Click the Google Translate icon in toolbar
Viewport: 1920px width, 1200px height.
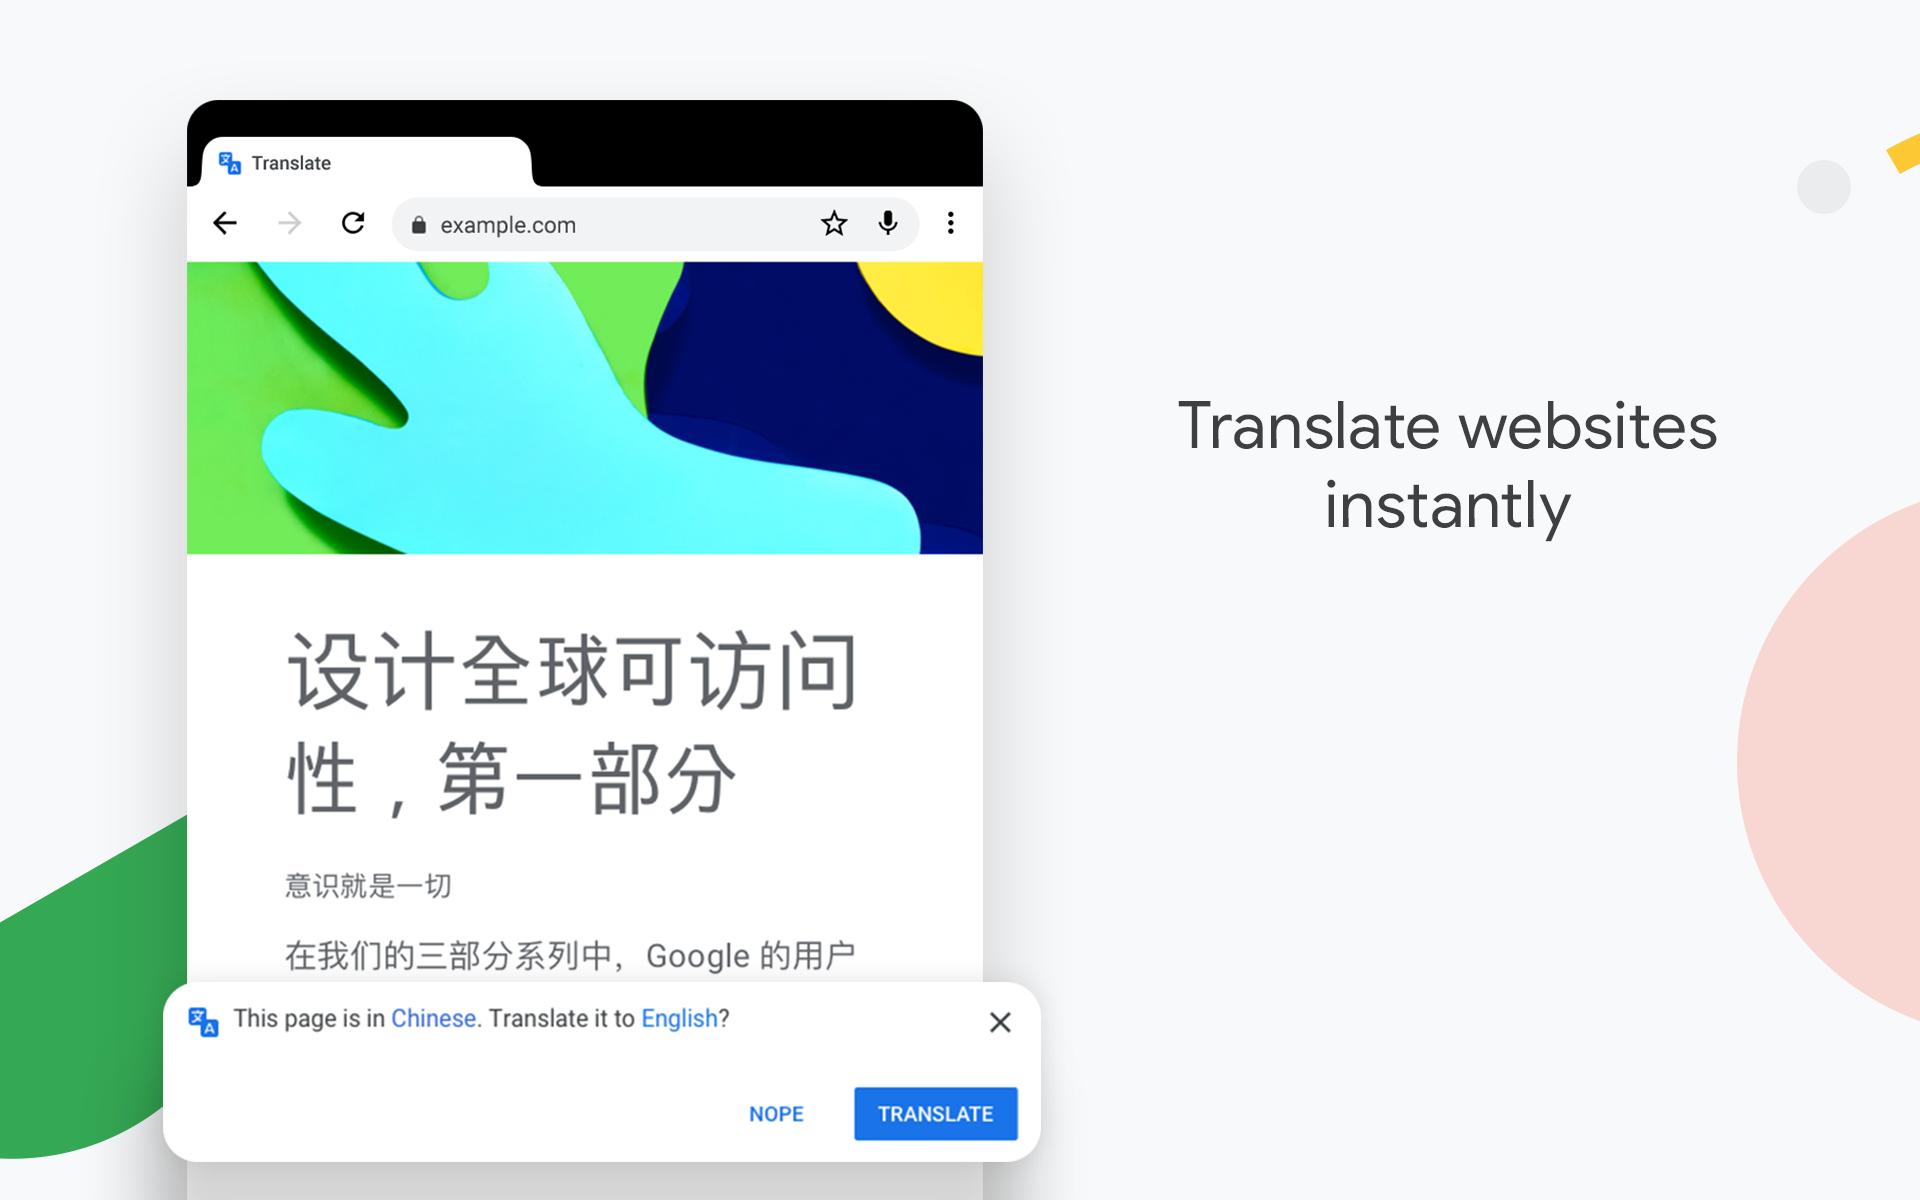click(229, 162)
